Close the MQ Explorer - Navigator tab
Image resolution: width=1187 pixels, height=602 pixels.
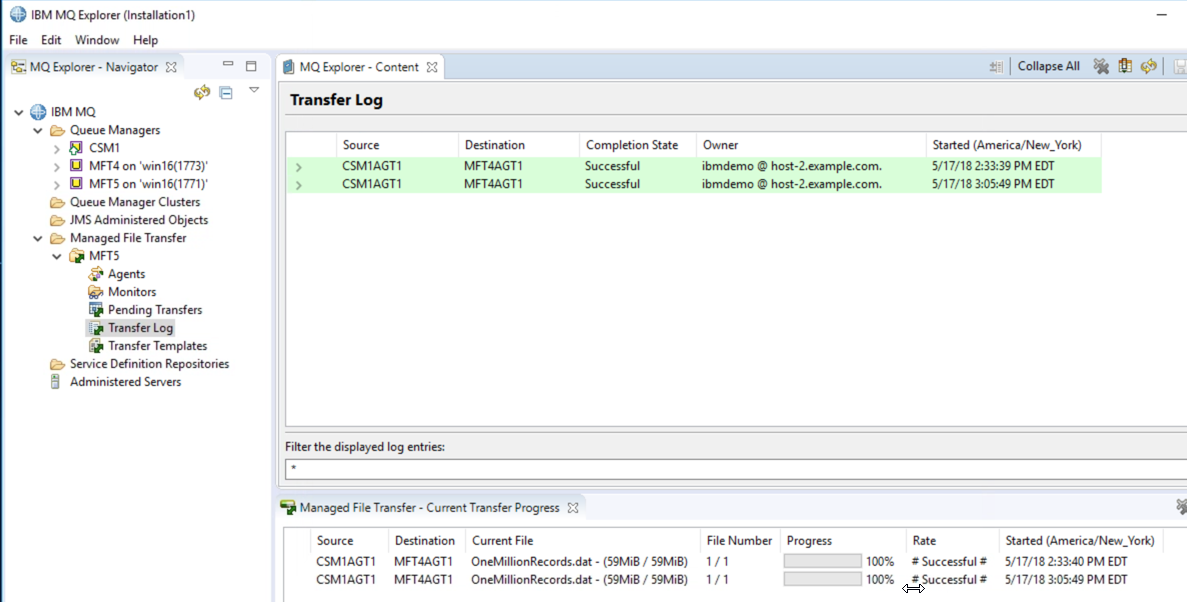(x=171, y=67)
